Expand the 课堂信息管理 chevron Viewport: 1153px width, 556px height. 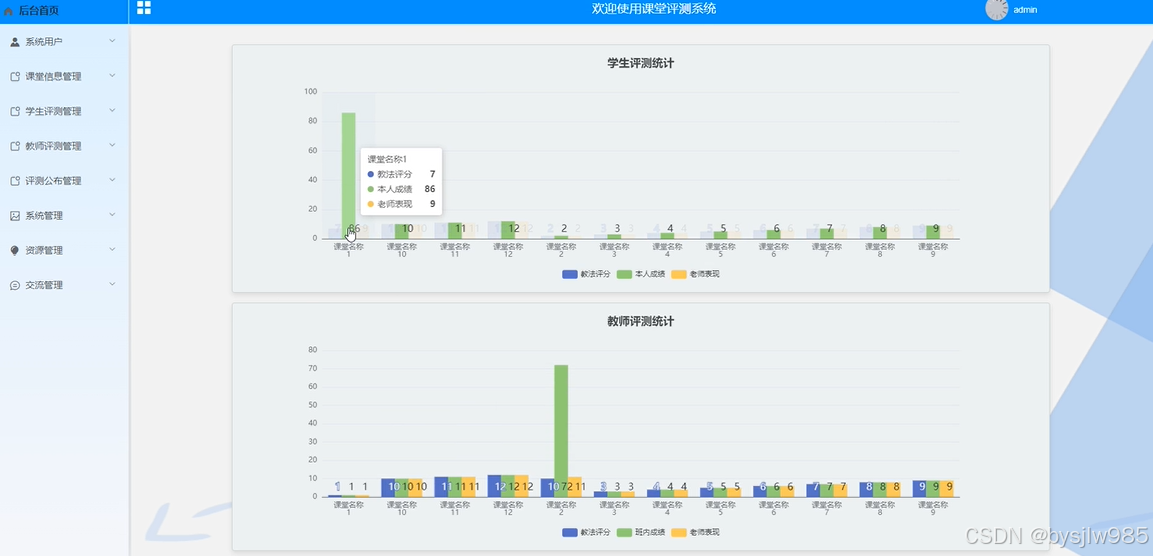point(113,75)
